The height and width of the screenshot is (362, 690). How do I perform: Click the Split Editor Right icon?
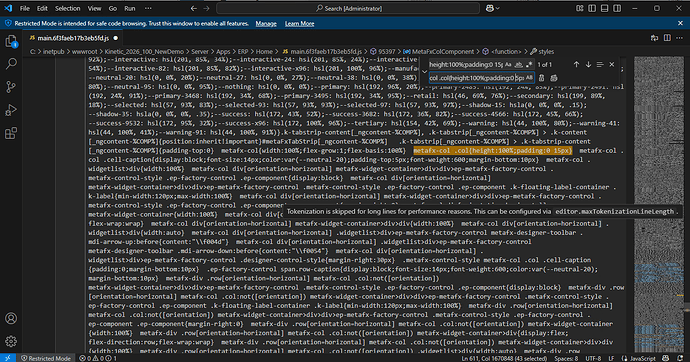(x=667, y=38)
